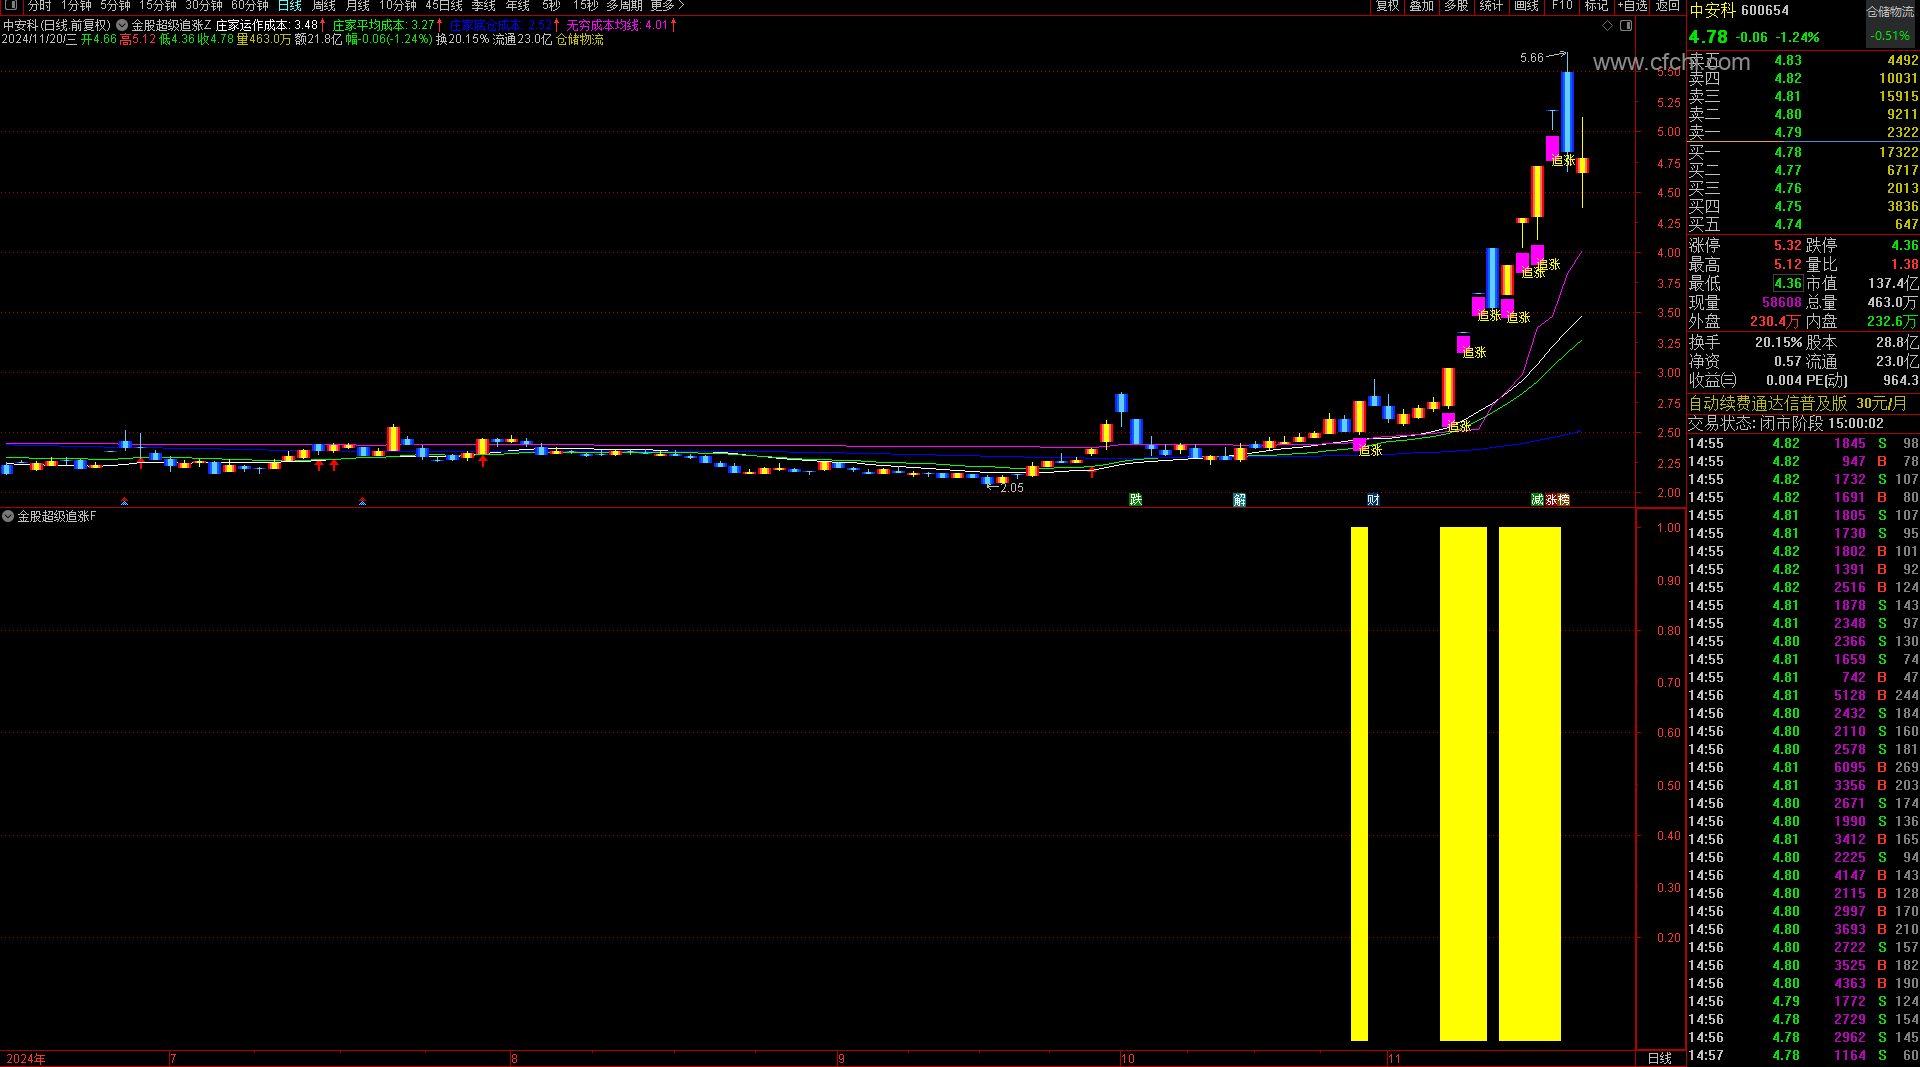Click the 换手 20.15% turnover value

point(1778,342)
